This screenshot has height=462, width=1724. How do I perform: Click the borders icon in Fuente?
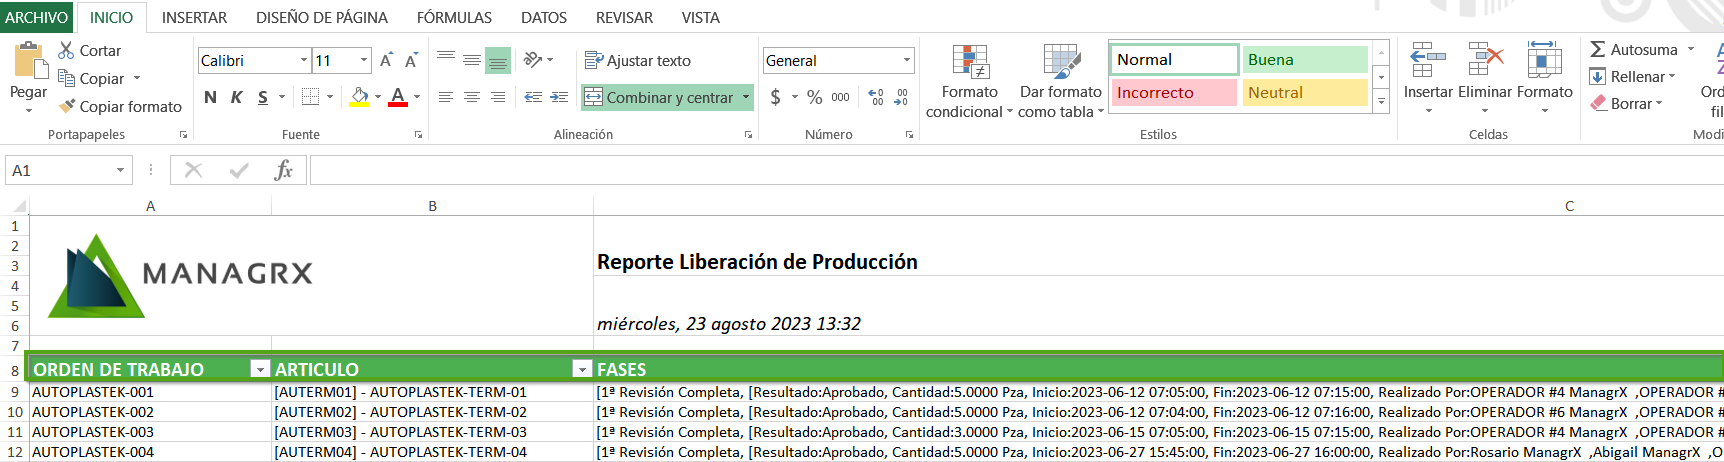[x=310, y=97]
